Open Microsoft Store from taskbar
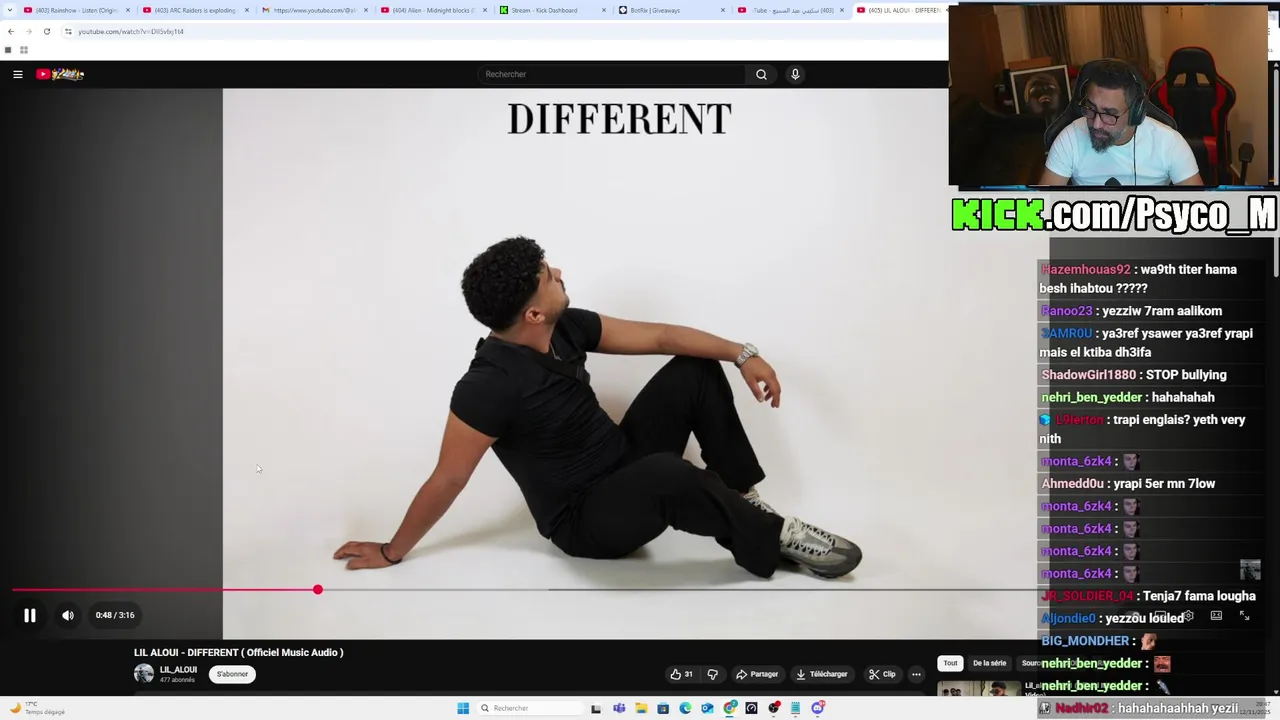The width and height of the screenshot is (1280, 720). point(663,708)
